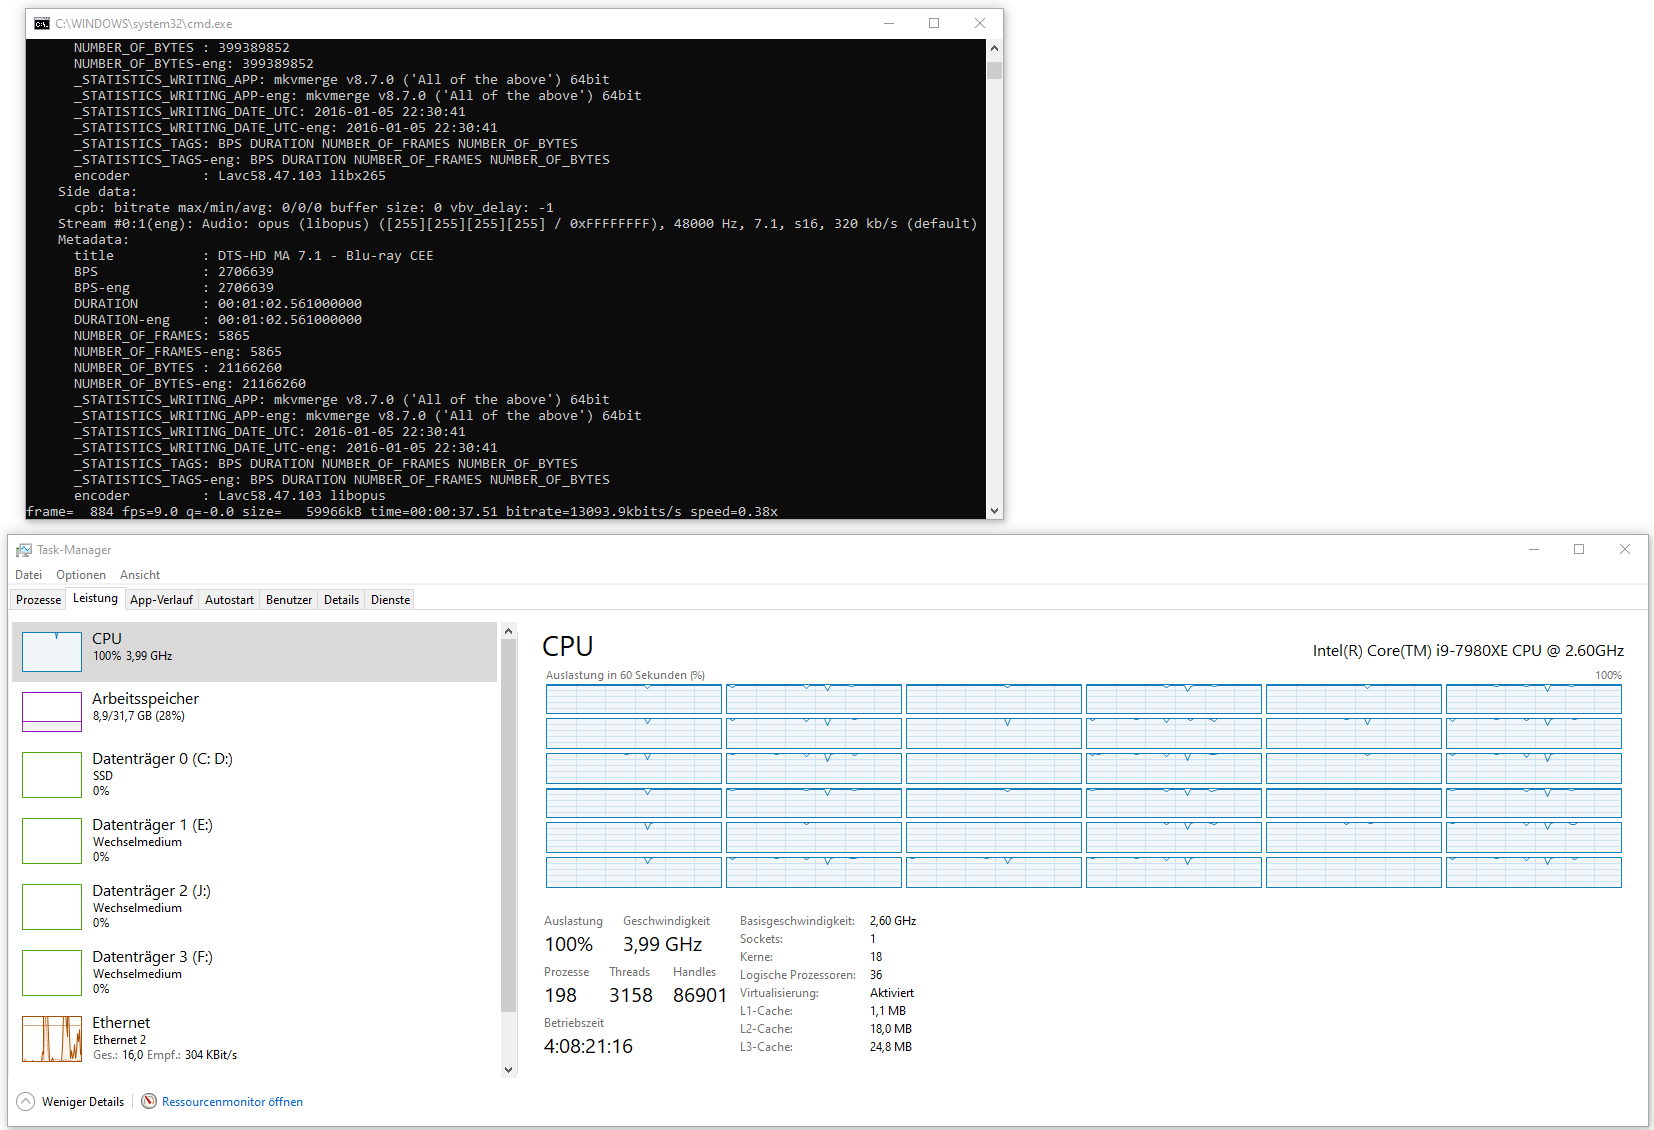Click the sidebar scrollbar down arrow in Task-Manager

[x=508, y=1069]
